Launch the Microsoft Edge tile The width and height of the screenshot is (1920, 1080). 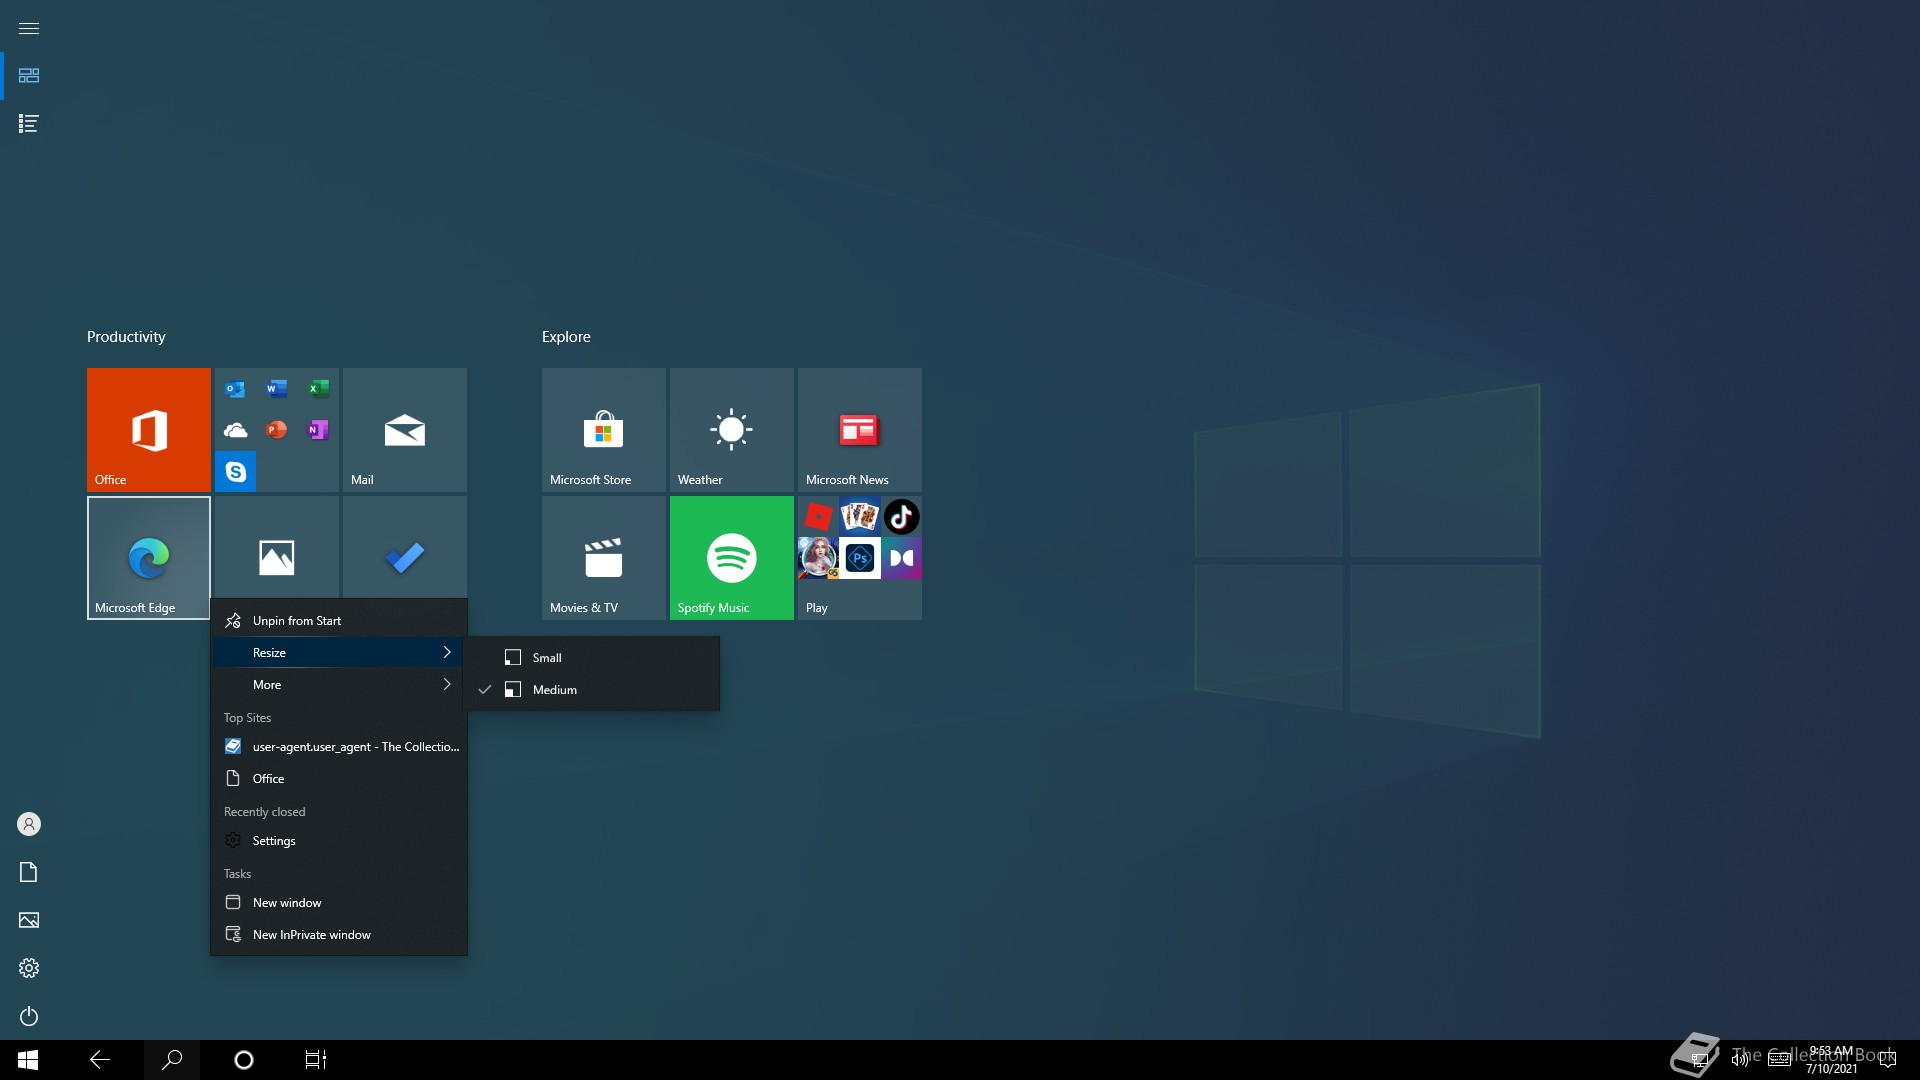click(x=149, y=558)
